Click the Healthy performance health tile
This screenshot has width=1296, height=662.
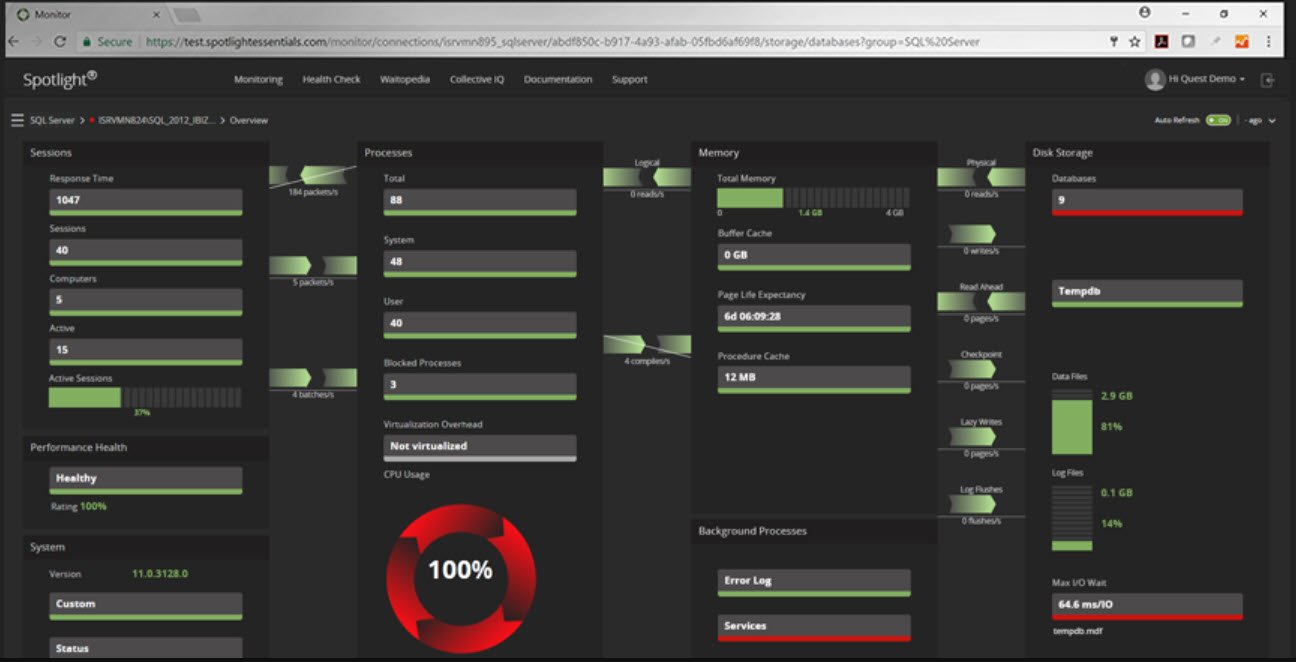(x=146, y=480)
